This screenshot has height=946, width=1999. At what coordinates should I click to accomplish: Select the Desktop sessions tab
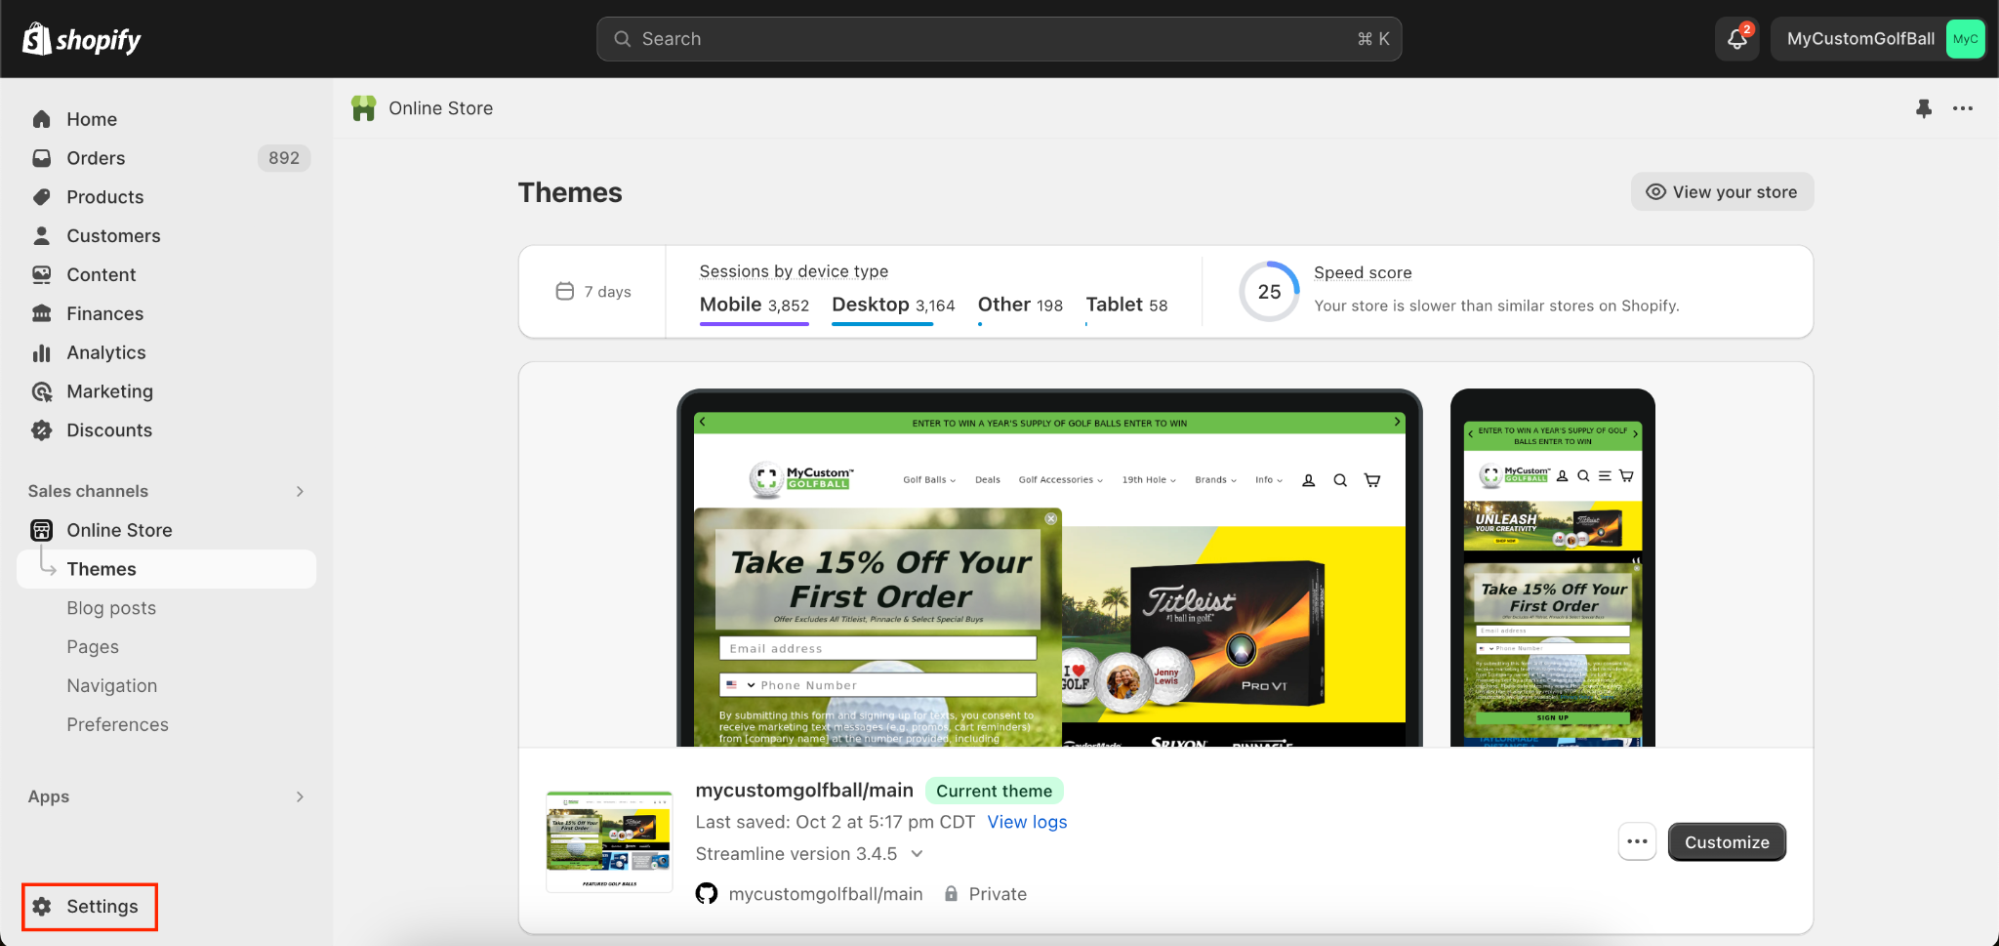pos(892,305)
